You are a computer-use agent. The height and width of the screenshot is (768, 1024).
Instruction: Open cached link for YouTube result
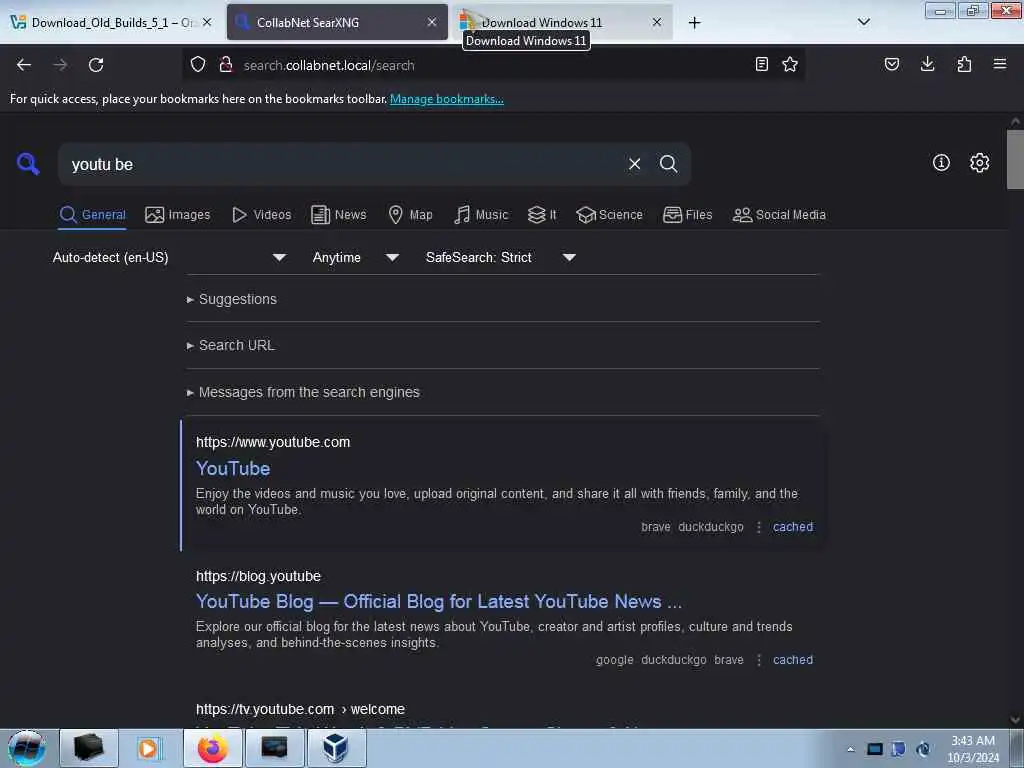tap(793, 527)
